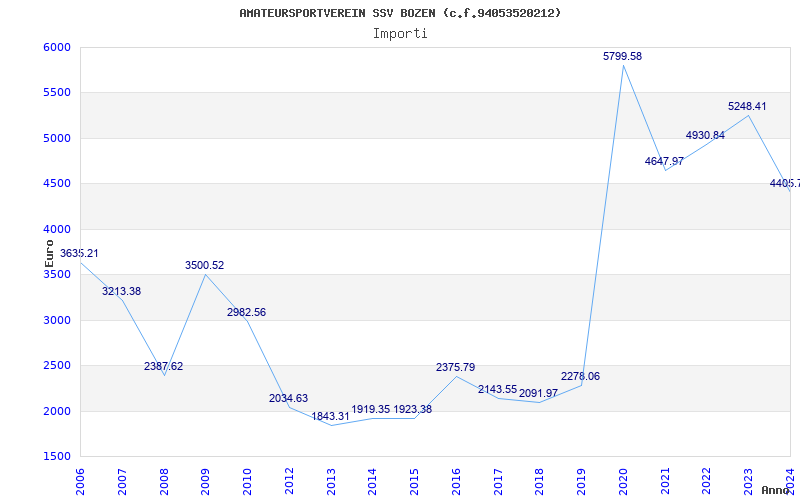
Task: Click the 2010 x-axis year label
Action: coord(247,481)
